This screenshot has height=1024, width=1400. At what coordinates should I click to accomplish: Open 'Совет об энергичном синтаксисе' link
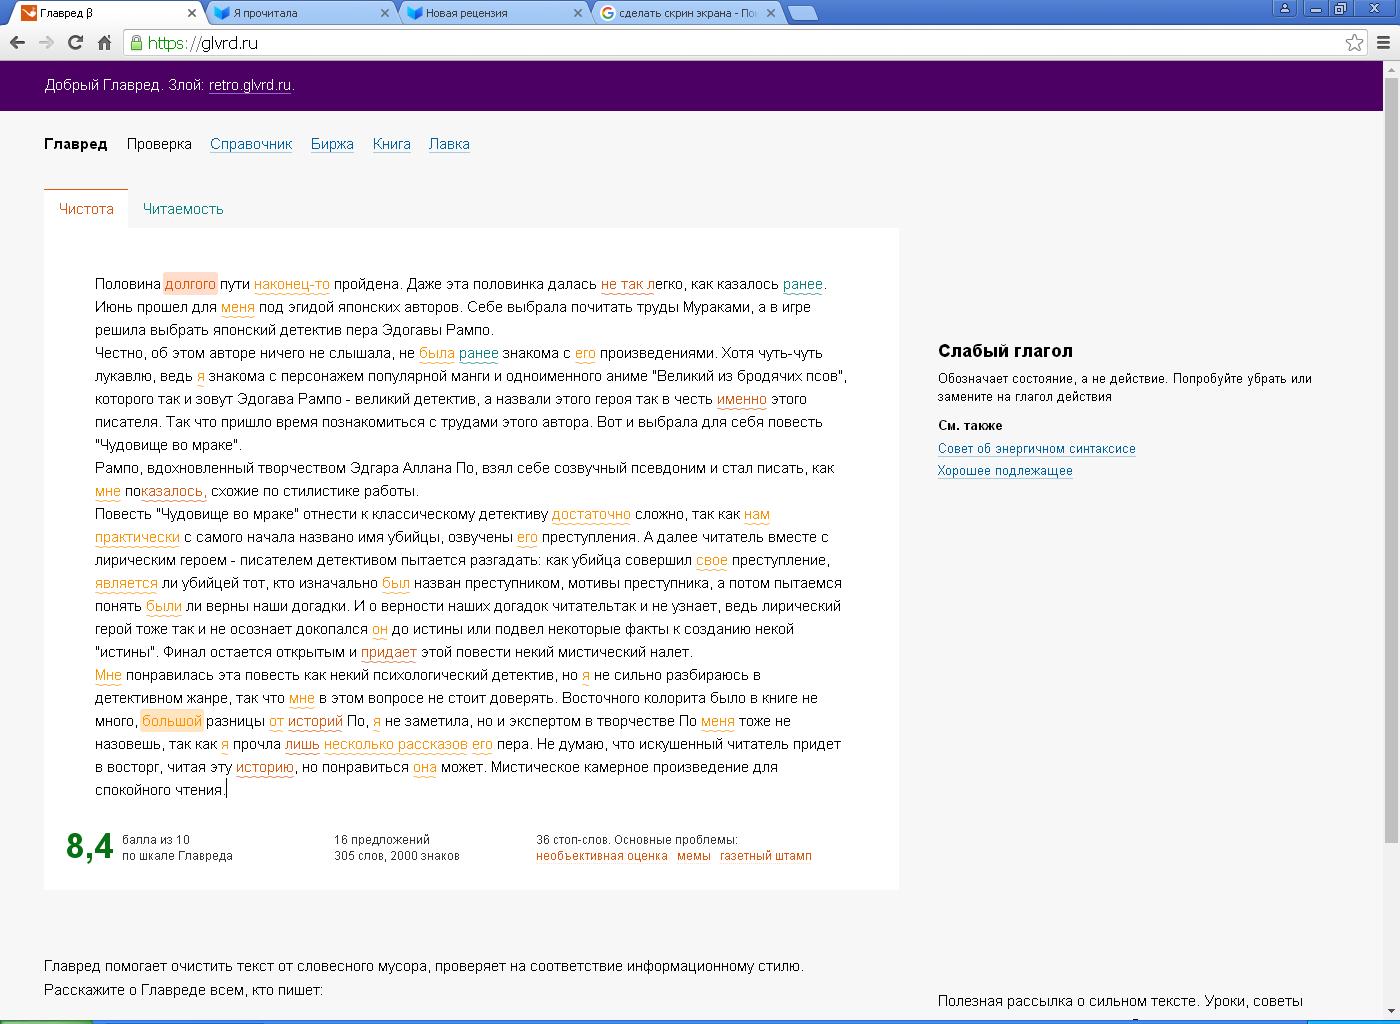[x=1036, y=449]
